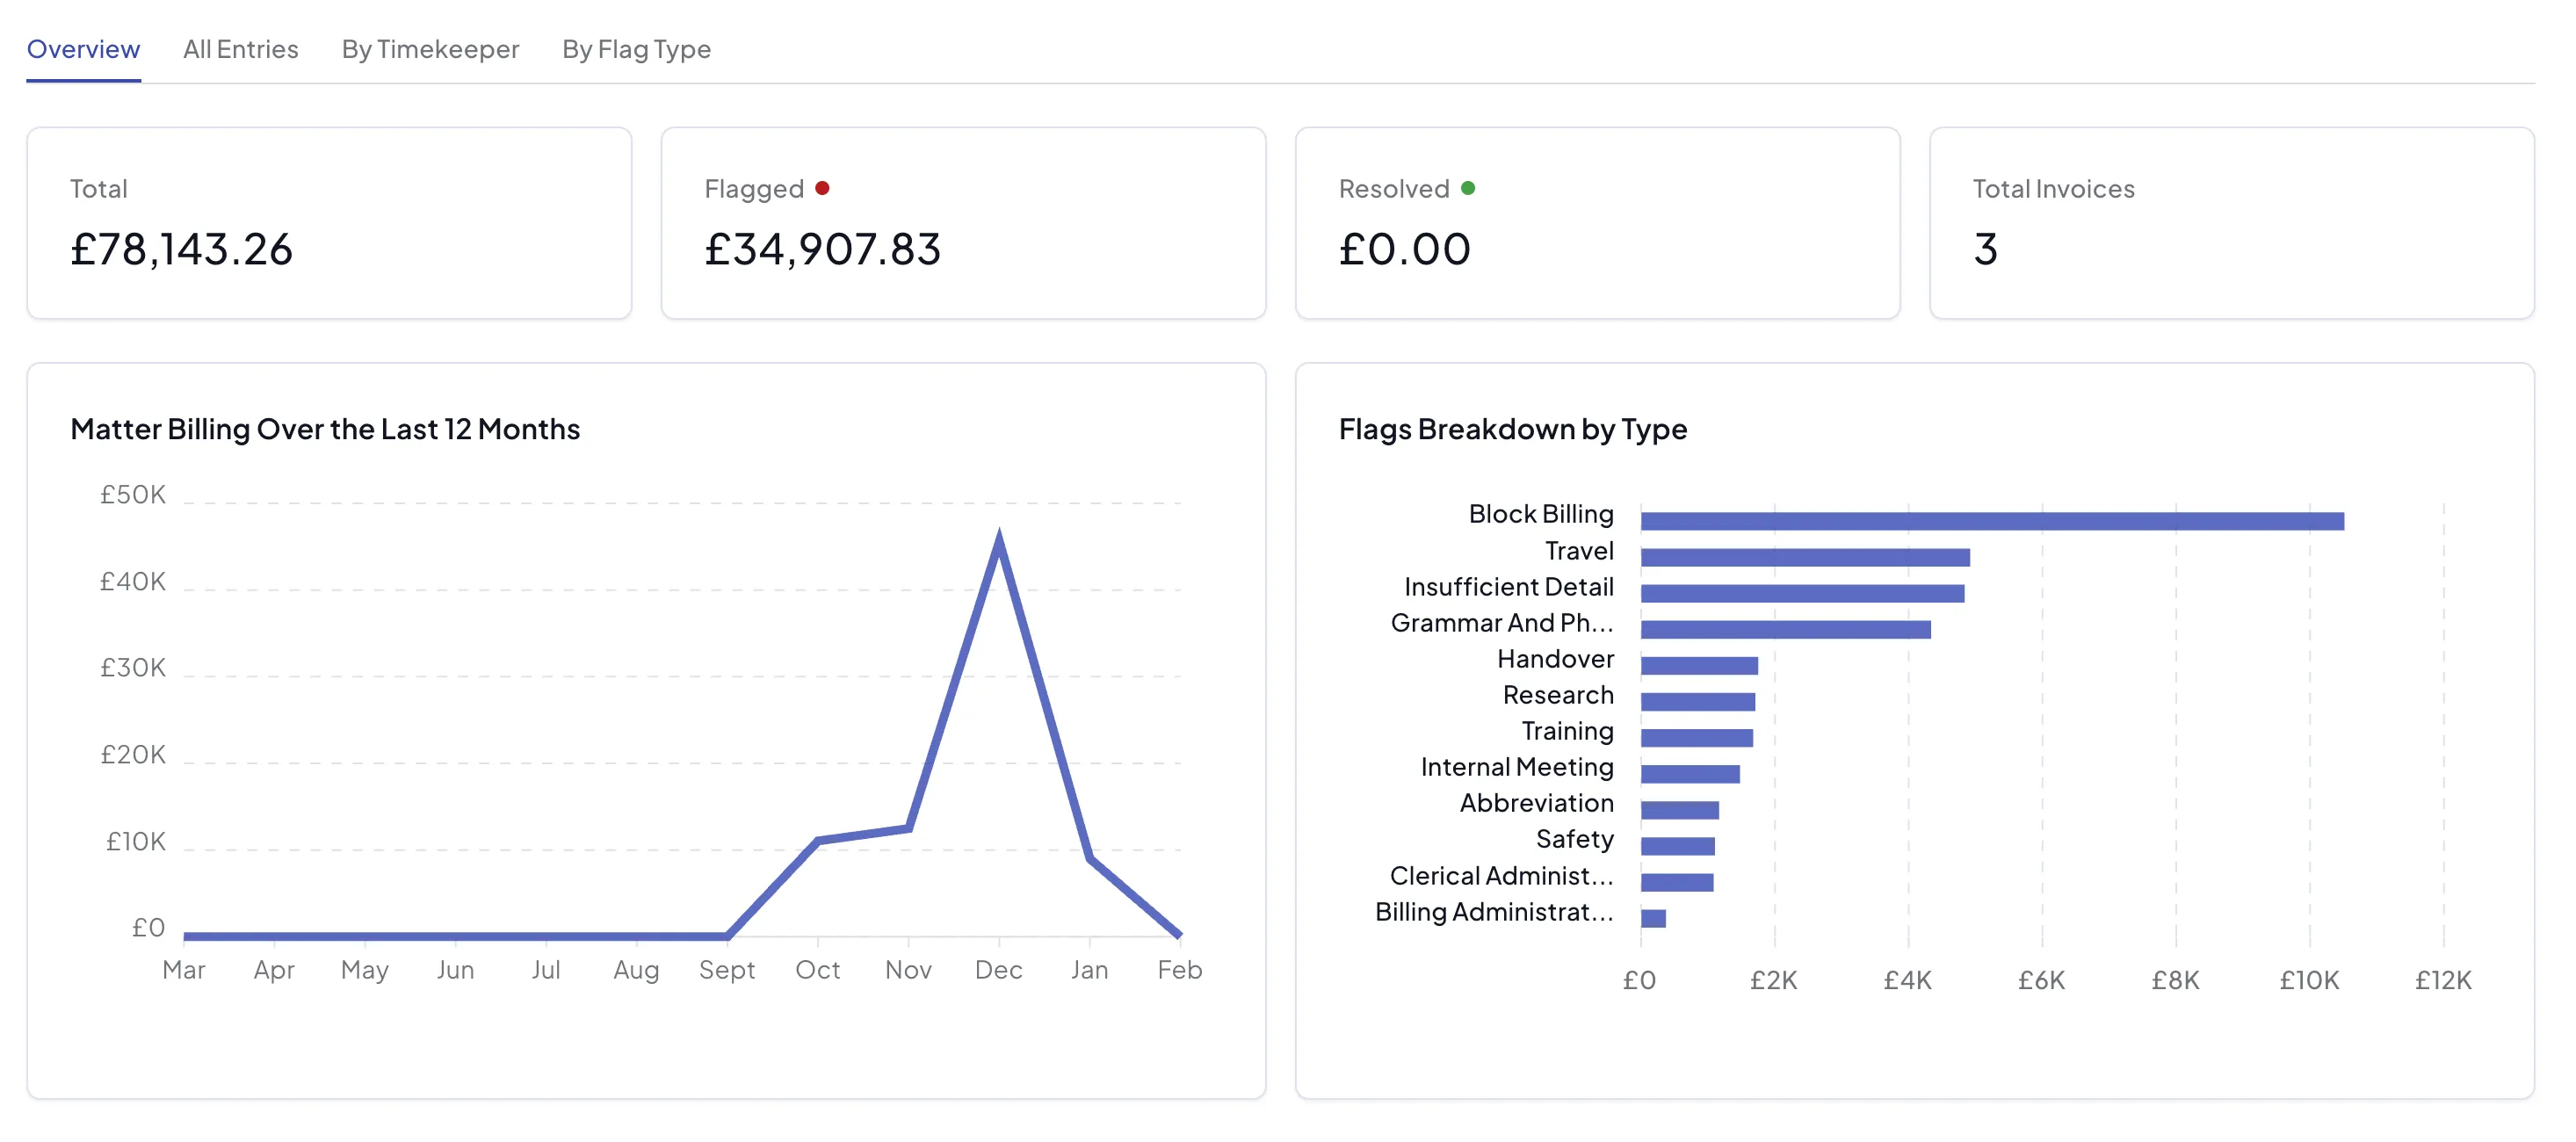Click the Flagged £34,907.83 amount

pyautogui.click(x=822, y=249)
